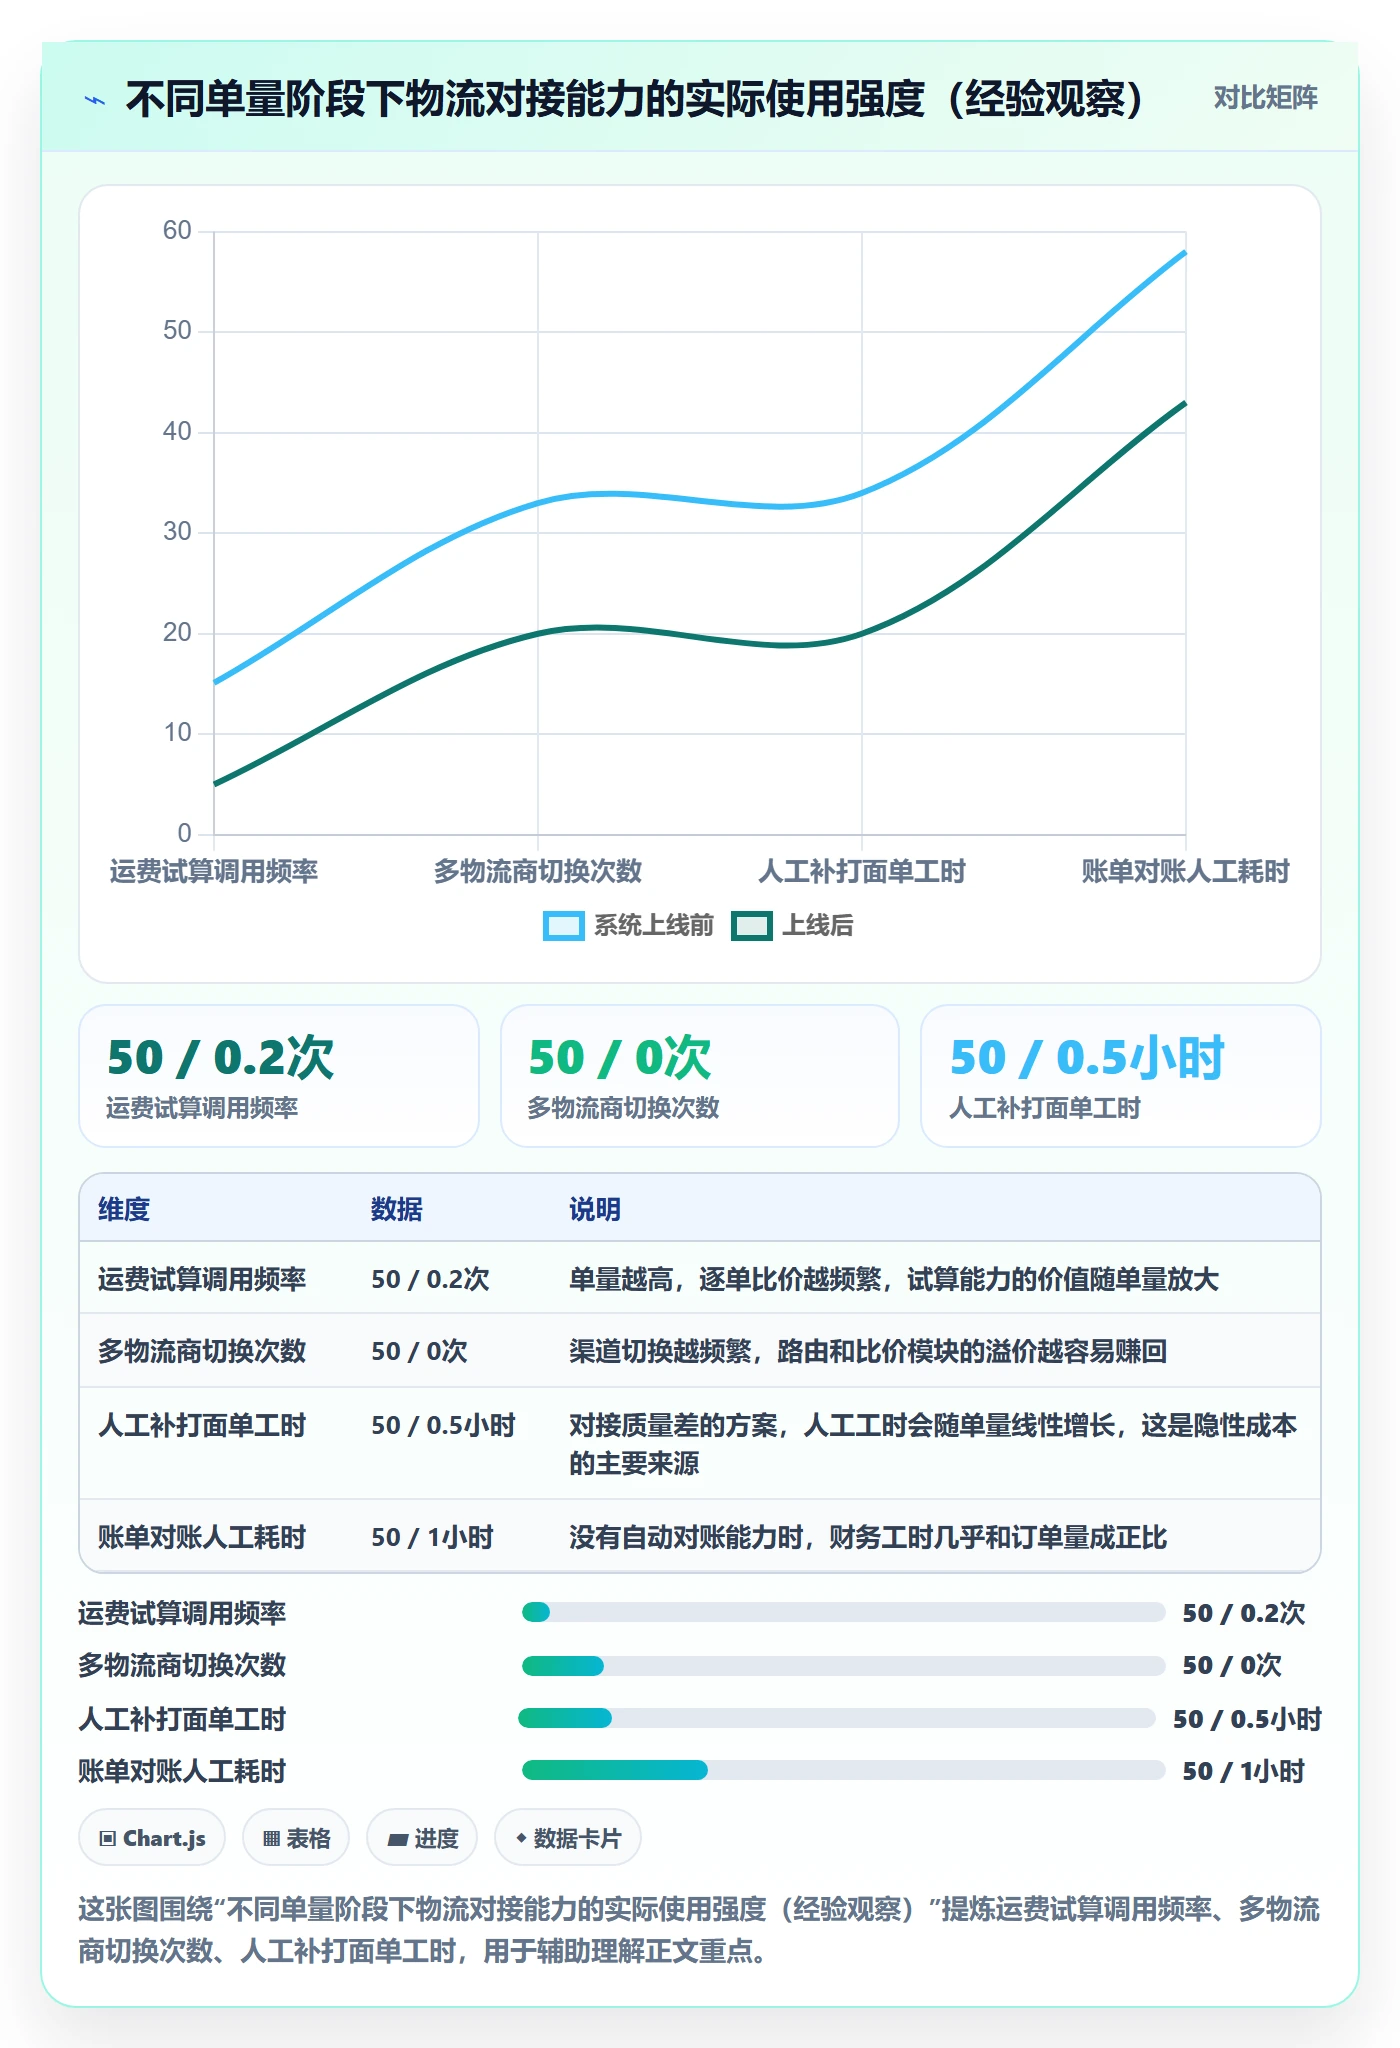Open the 50 / 0.2次 stat card
Image resolution: width=1400 pixels, height=2048 pixels.
click(279, 1076)
